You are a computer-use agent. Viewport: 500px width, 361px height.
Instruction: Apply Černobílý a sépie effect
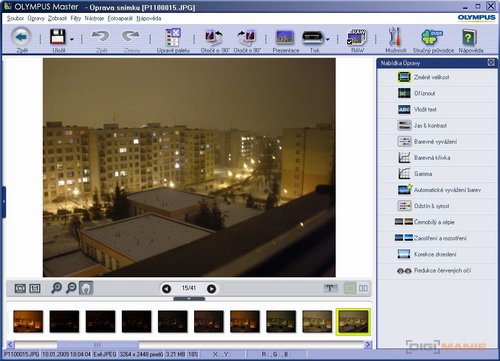click(437, 222)
